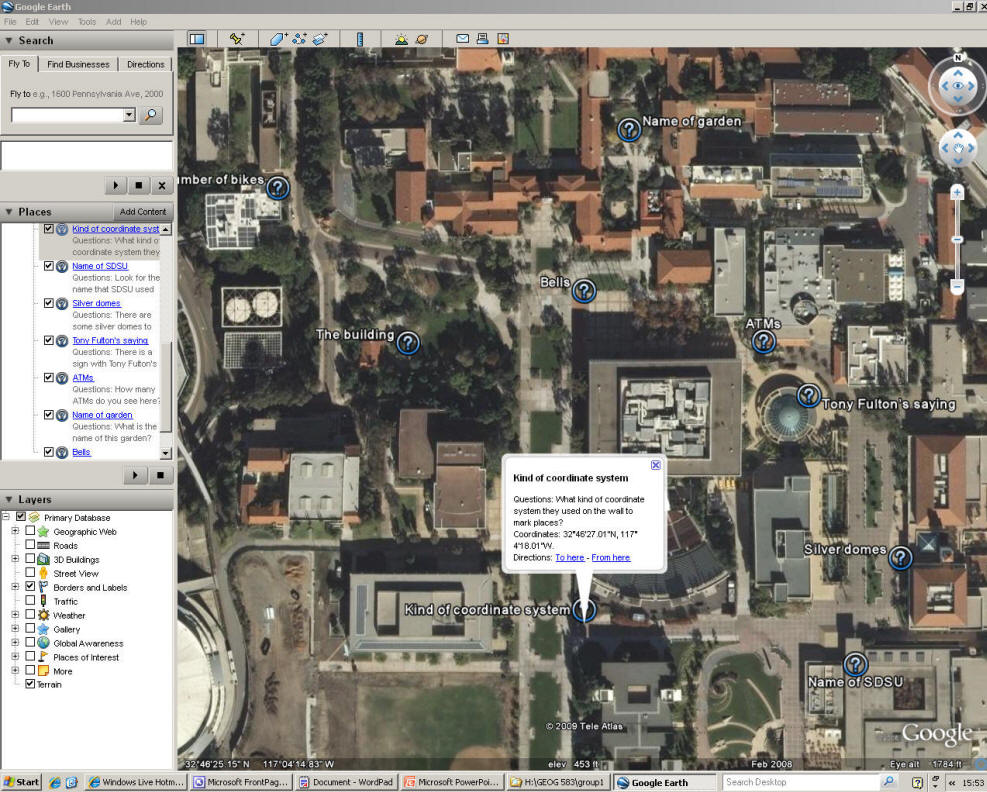987x792 pixels.
Task: Uncheck the Name of SDSU checkbox
Action: coord(48,266)
